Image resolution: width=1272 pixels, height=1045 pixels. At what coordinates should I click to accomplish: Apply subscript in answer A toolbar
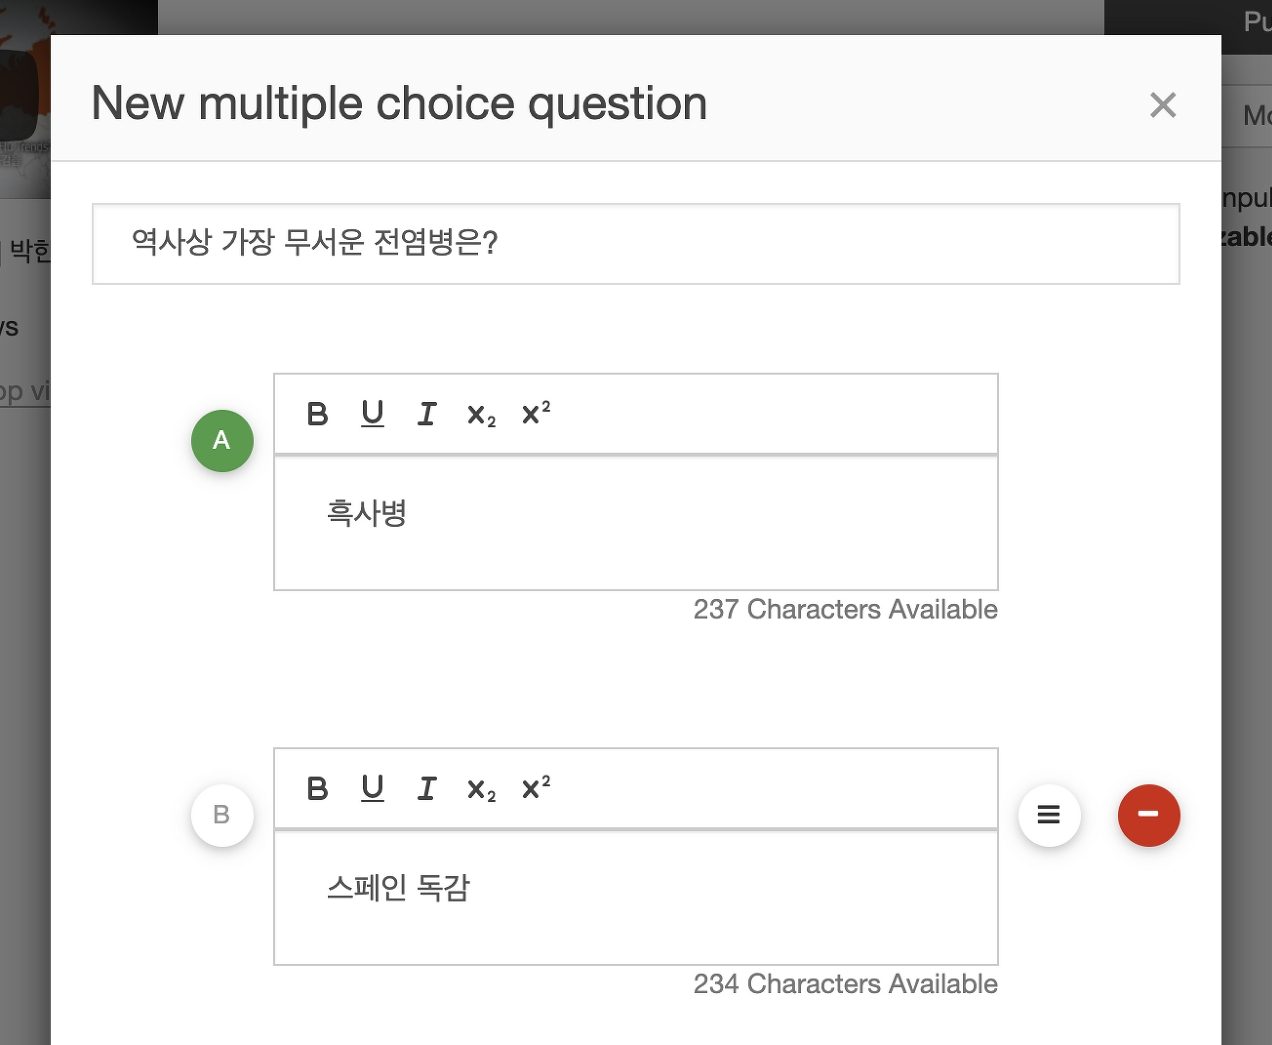pos(481,415)
